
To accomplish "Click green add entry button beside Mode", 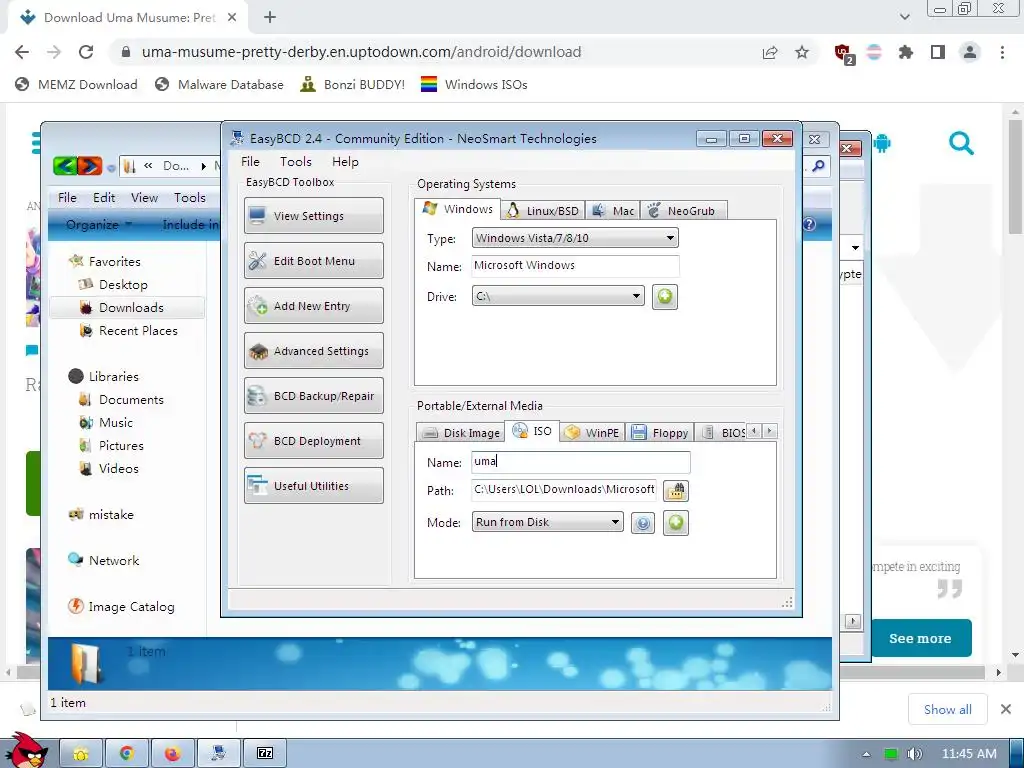I will (676, 522).
